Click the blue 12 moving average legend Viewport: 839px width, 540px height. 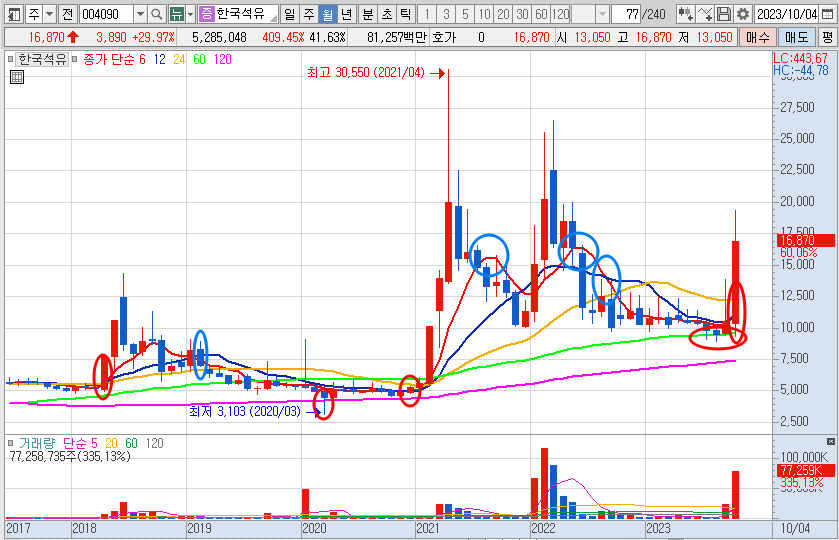click(159, 59)
